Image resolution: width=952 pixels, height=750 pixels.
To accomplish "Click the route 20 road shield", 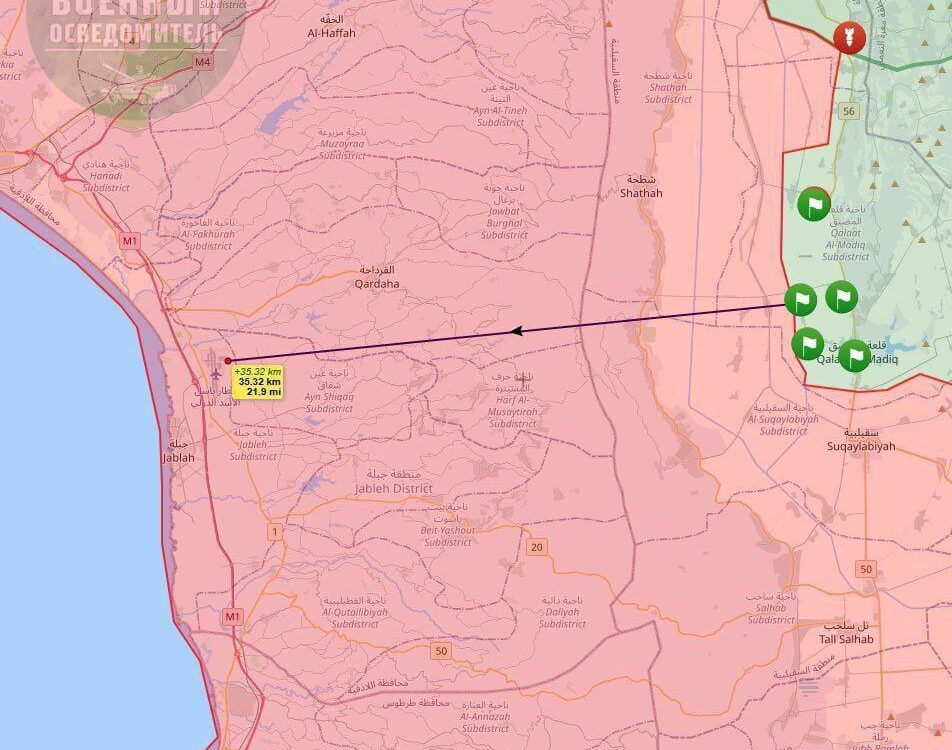I will (x=538, y=546).
